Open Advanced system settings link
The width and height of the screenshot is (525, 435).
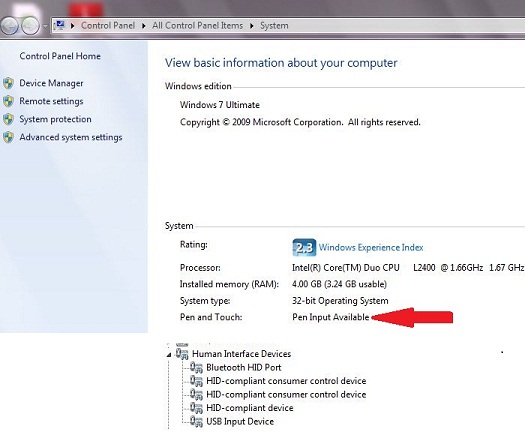[x=71, y=137]
